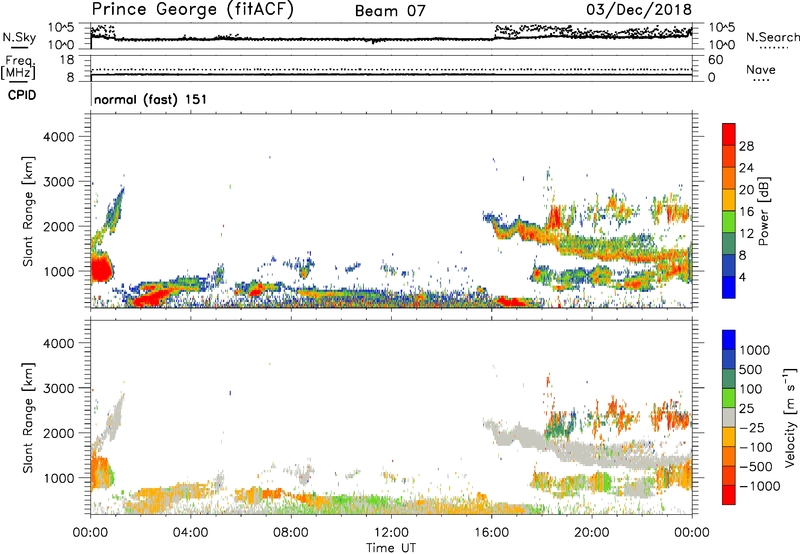Click the "4" label on the power colorbar
Image resolution: width=800 pixels, height=554 pixels.
pos(742,277)
